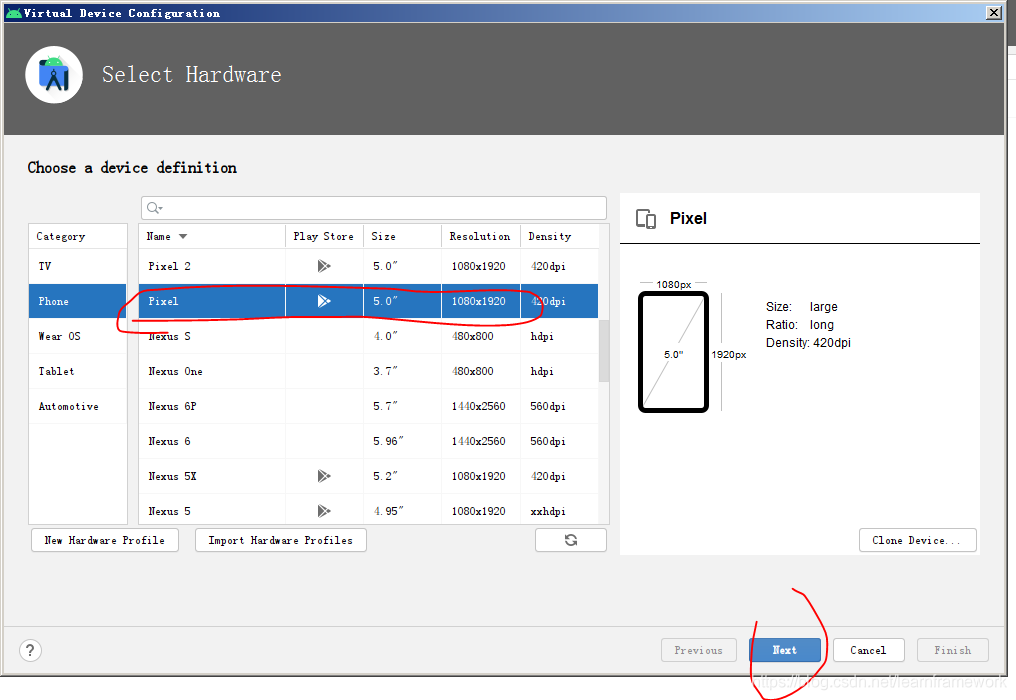Click the 560dpi density of Nexus 6
Image resolution: width=1016 pixels, height=700 pixels.
[x=548, y=441]
